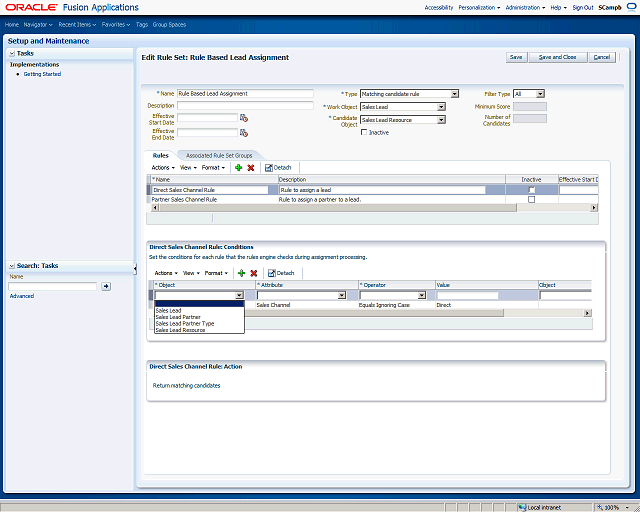Screen dimensions: 640x512
Task: Switch to the Associated Rule Set Groups tab
Action: pos(219,156)
